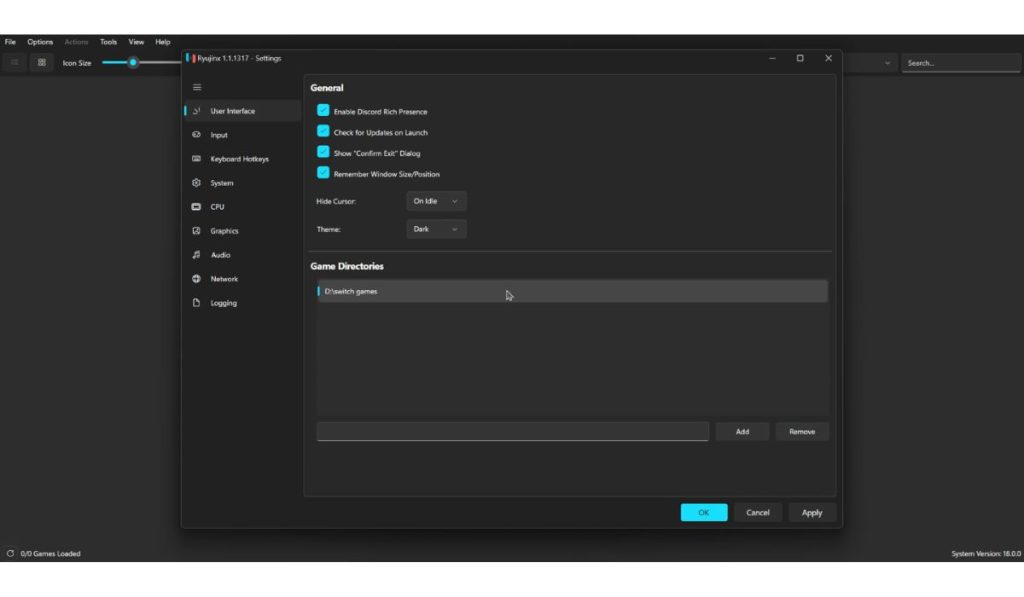Open the Hide Cursor dropdown
1024x597 pixels.
pos(434,200)
